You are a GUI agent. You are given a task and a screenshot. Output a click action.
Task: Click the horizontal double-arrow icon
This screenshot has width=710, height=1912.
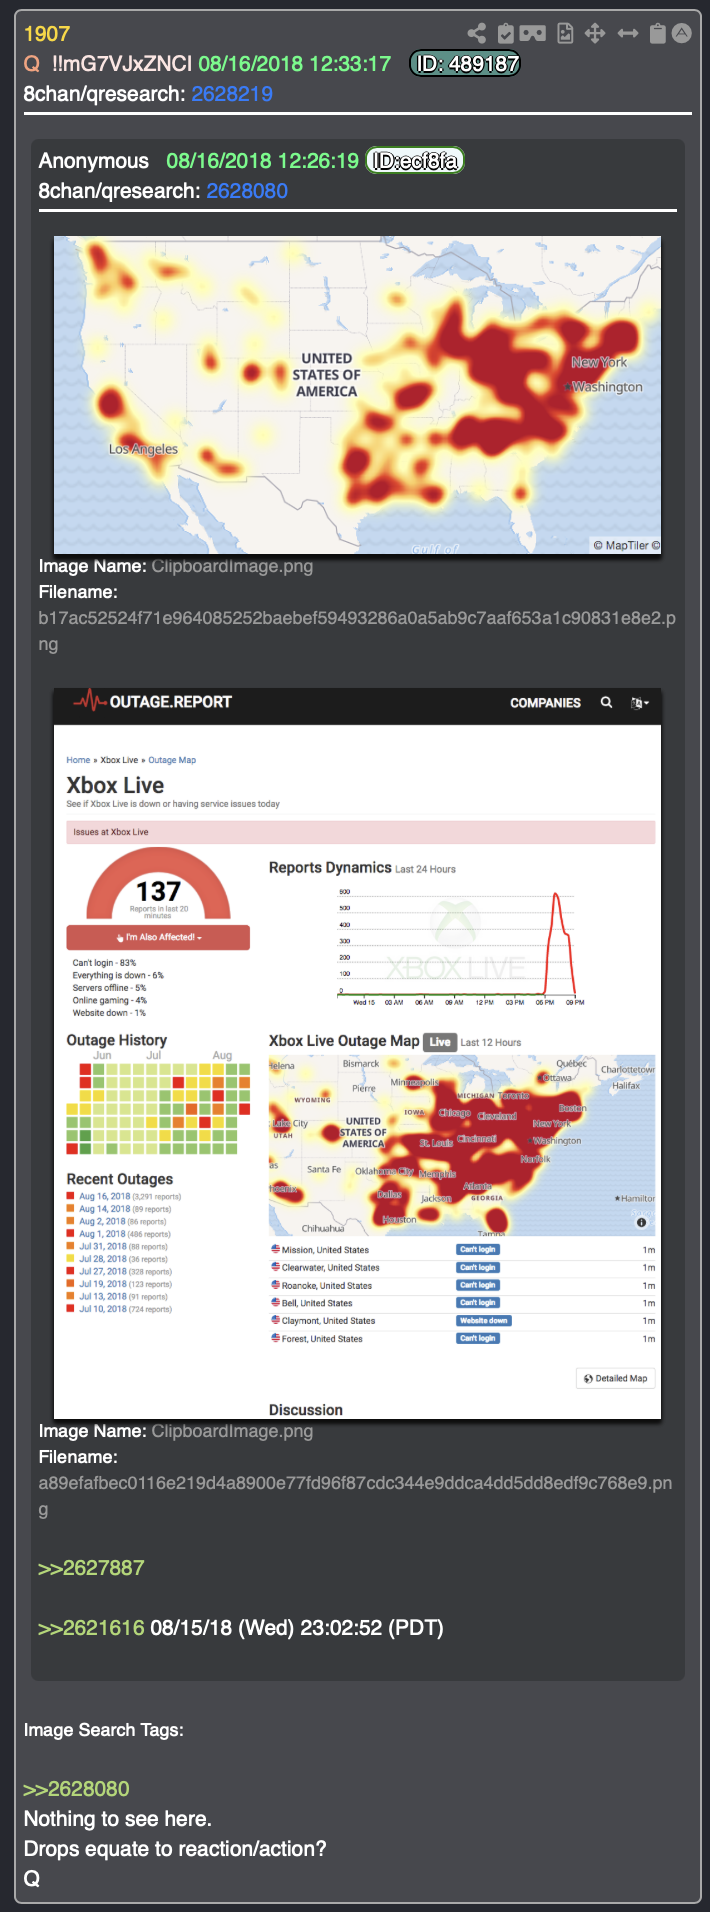tap(627, 33)
